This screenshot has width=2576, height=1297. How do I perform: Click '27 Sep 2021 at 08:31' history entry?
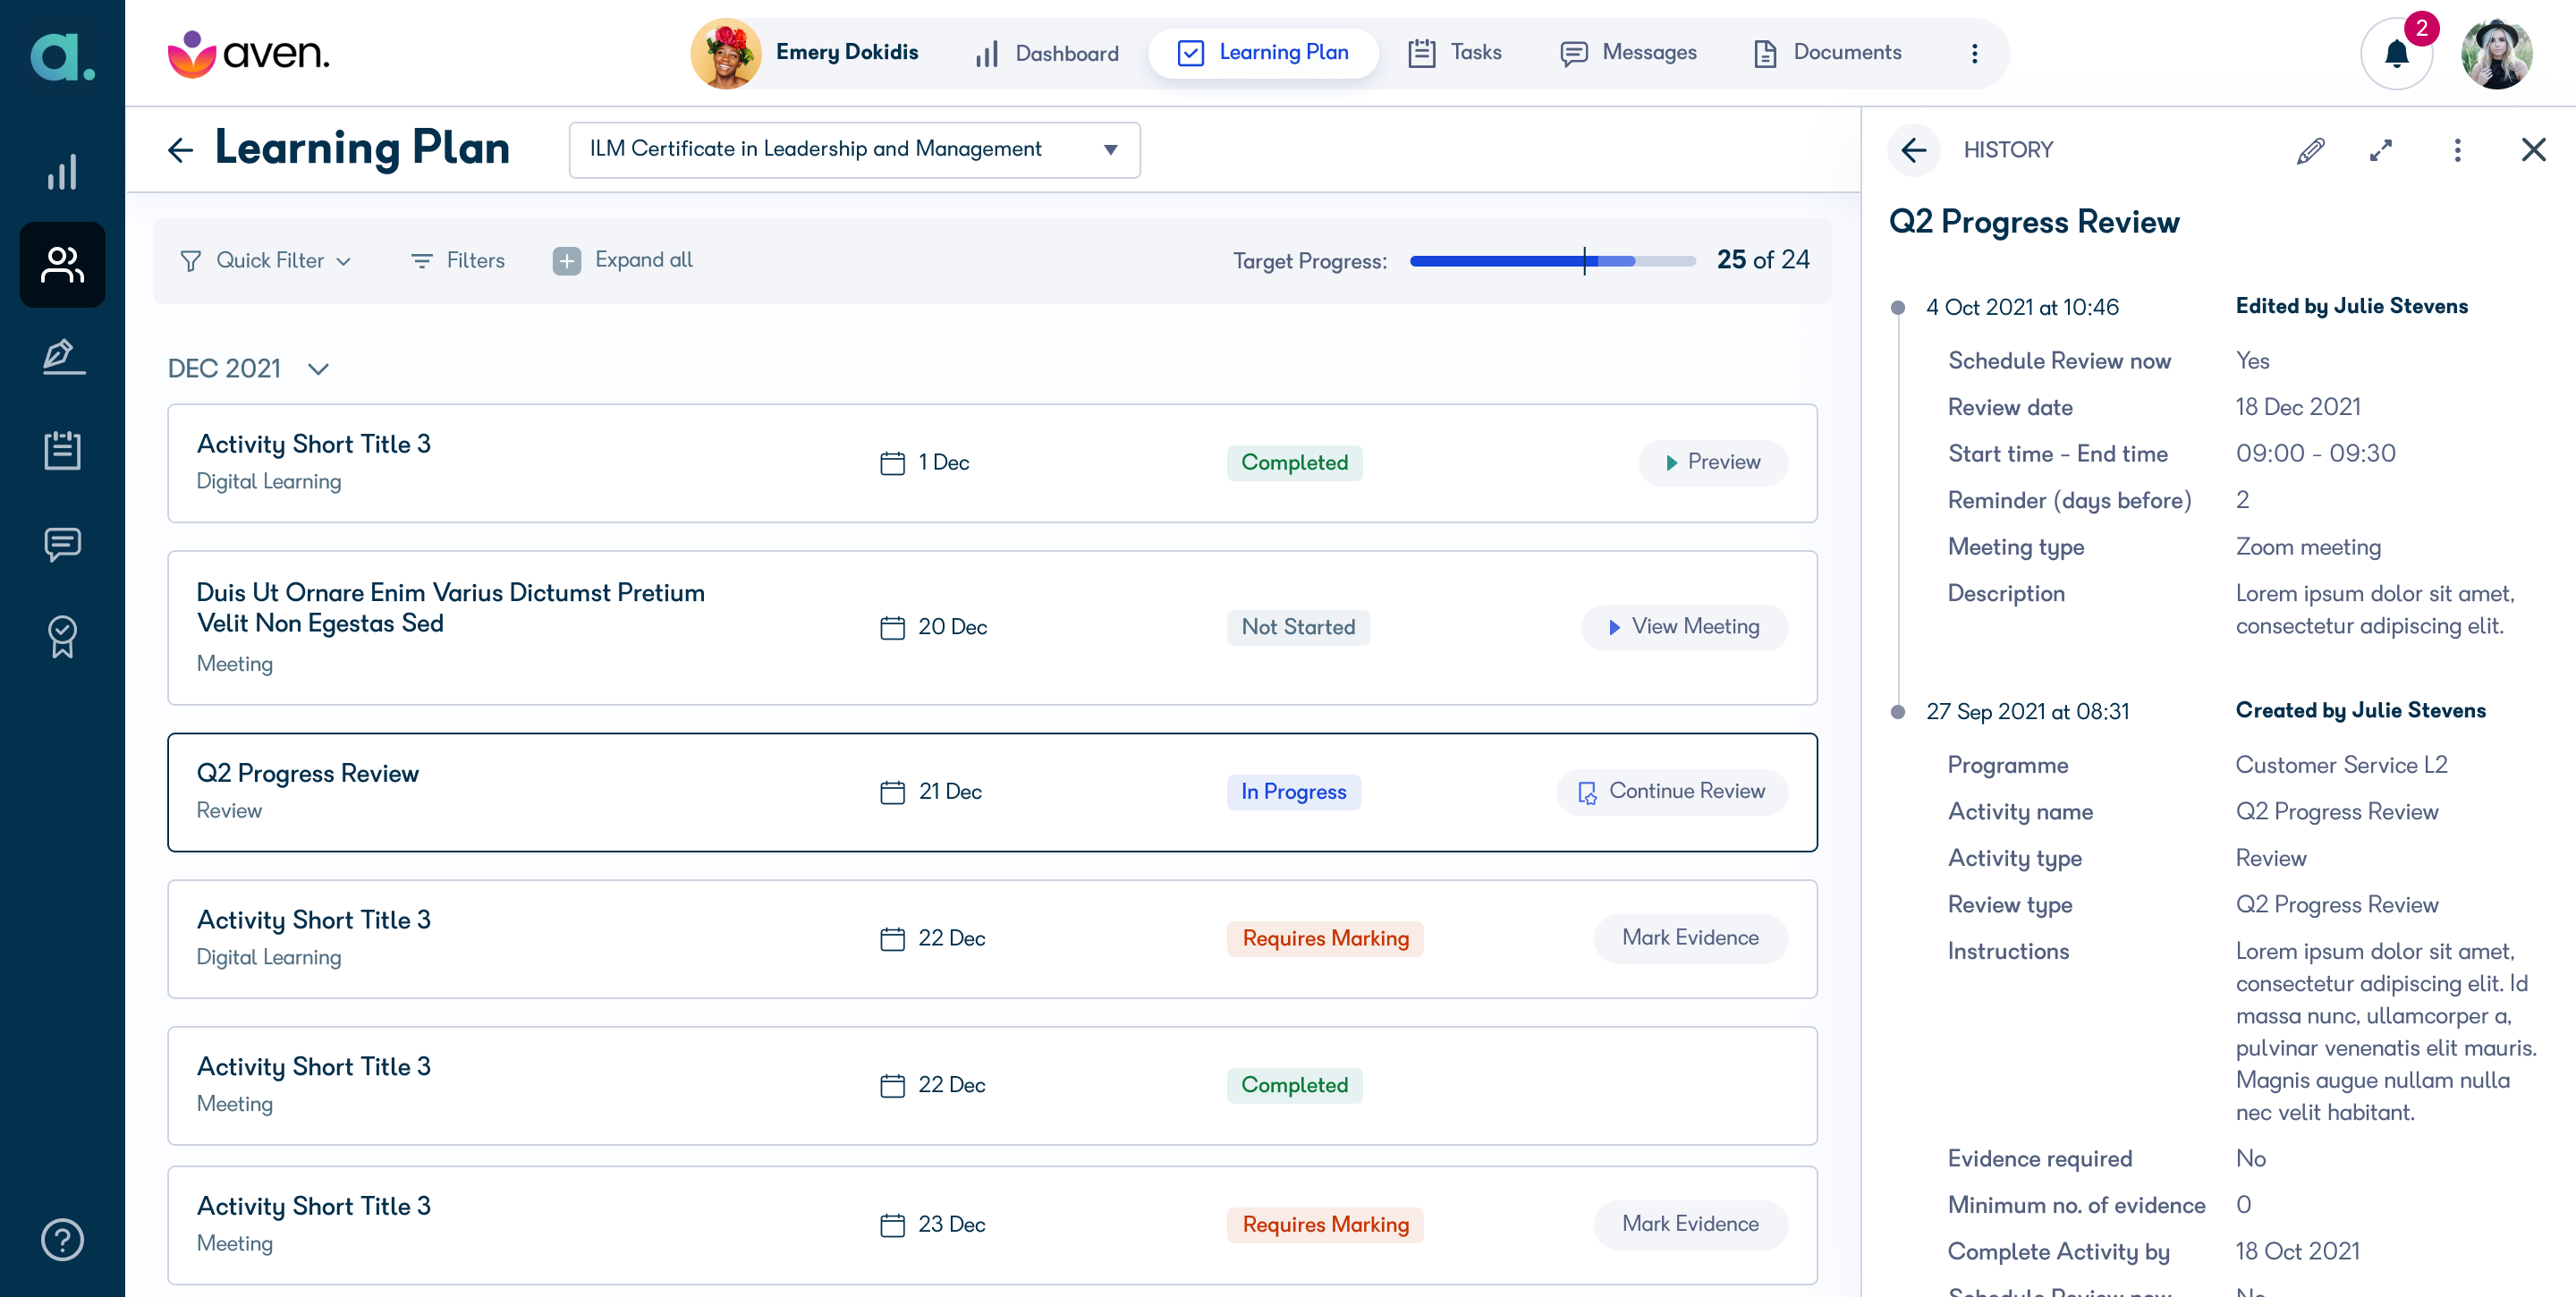2027,712
